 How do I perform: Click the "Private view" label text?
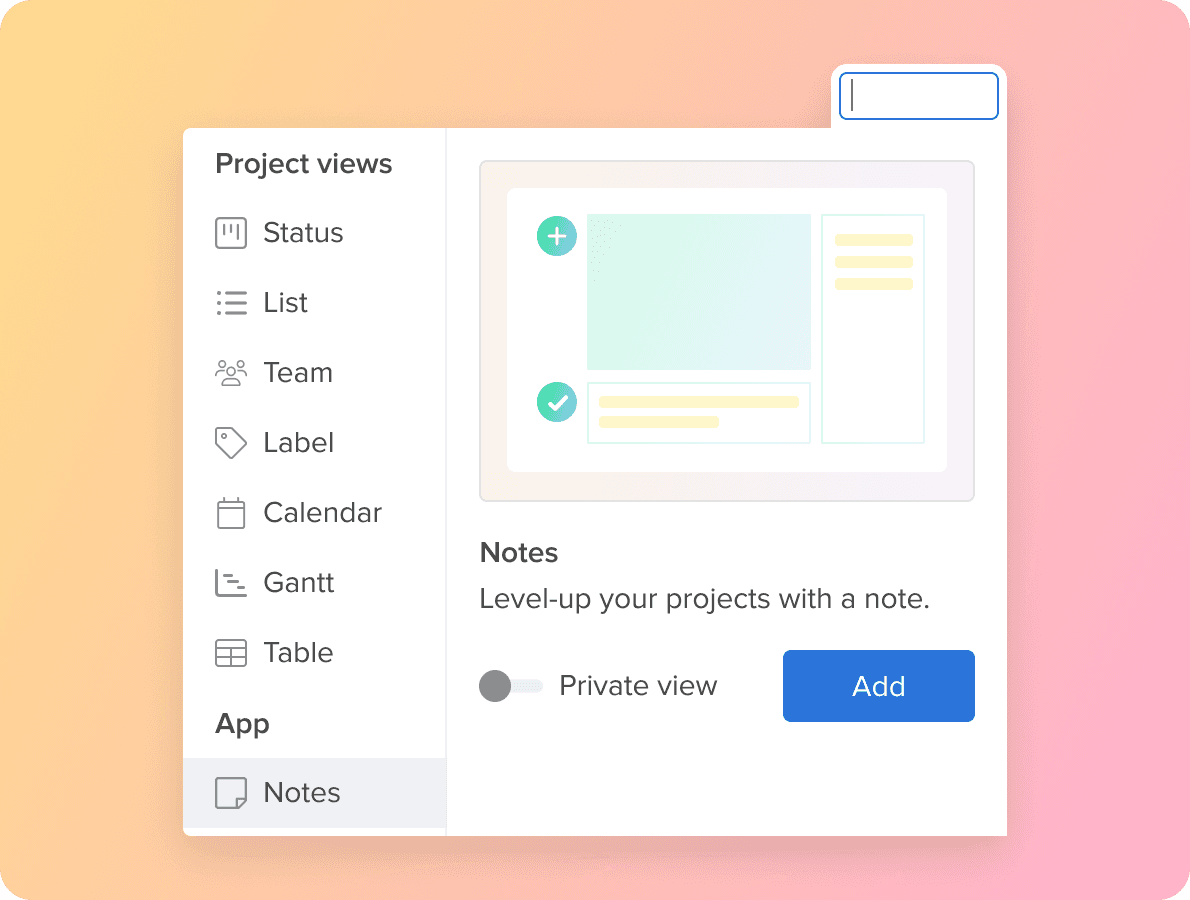pos(638,686)
